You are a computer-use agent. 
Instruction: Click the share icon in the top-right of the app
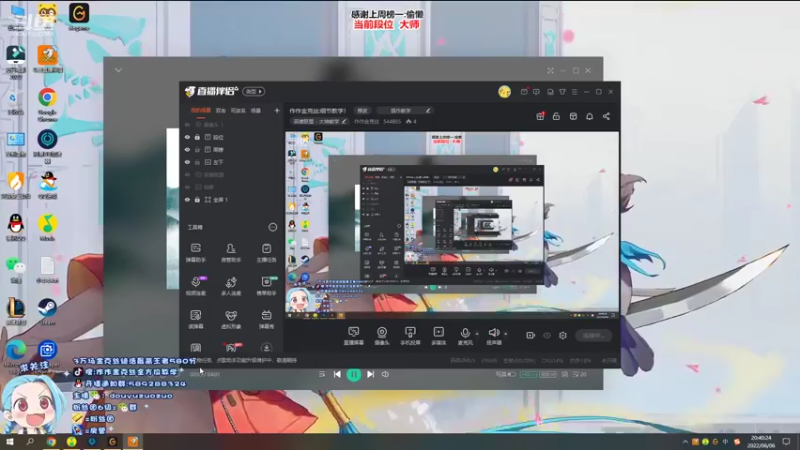(606, 116)
